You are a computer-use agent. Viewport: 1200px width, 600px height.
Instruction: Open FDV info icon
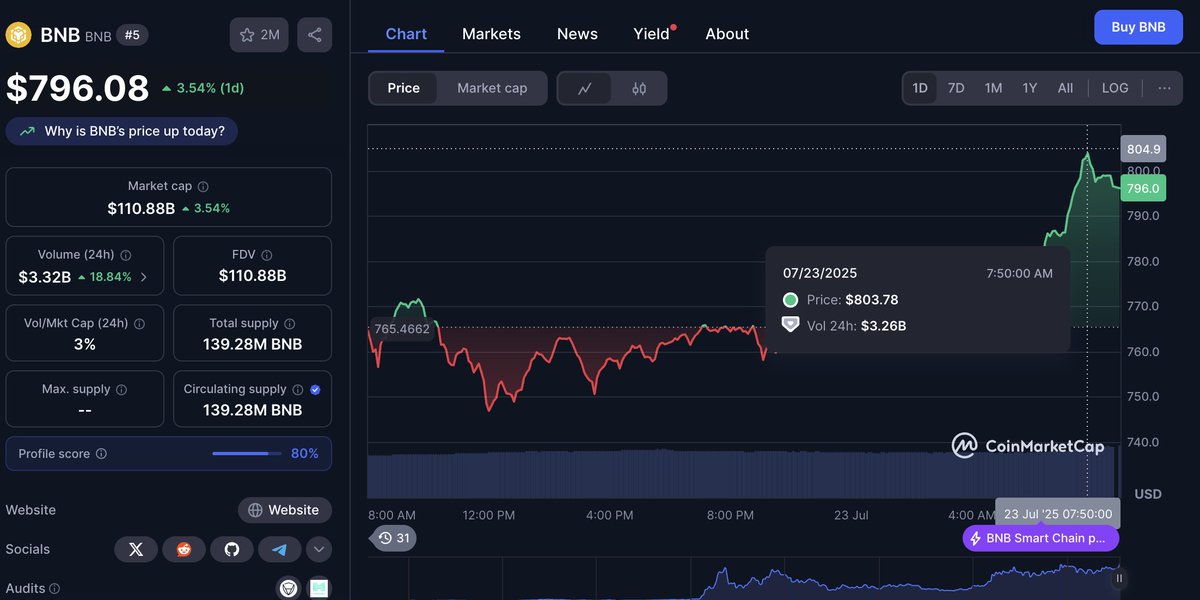pyautogui.click(x=266, y=255)
